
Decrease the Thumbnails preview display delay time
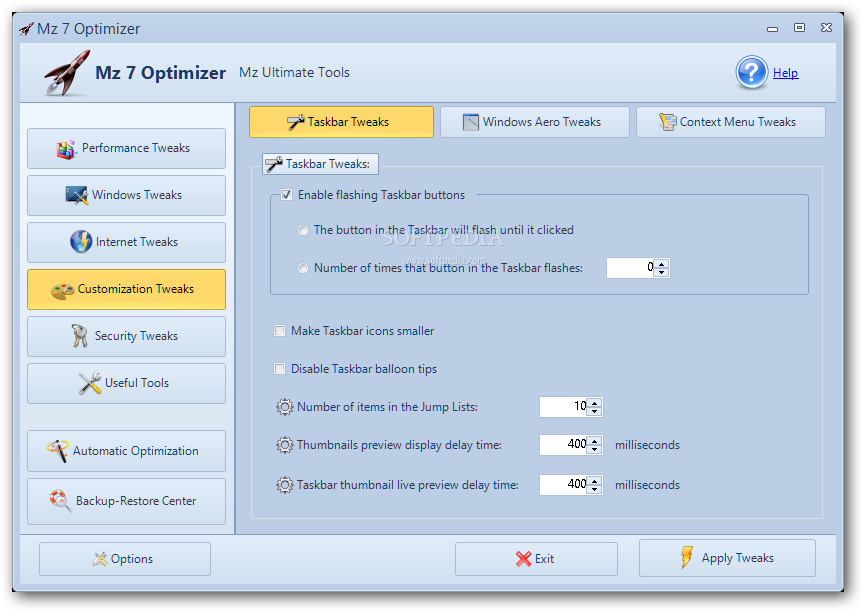pos(595,449)
